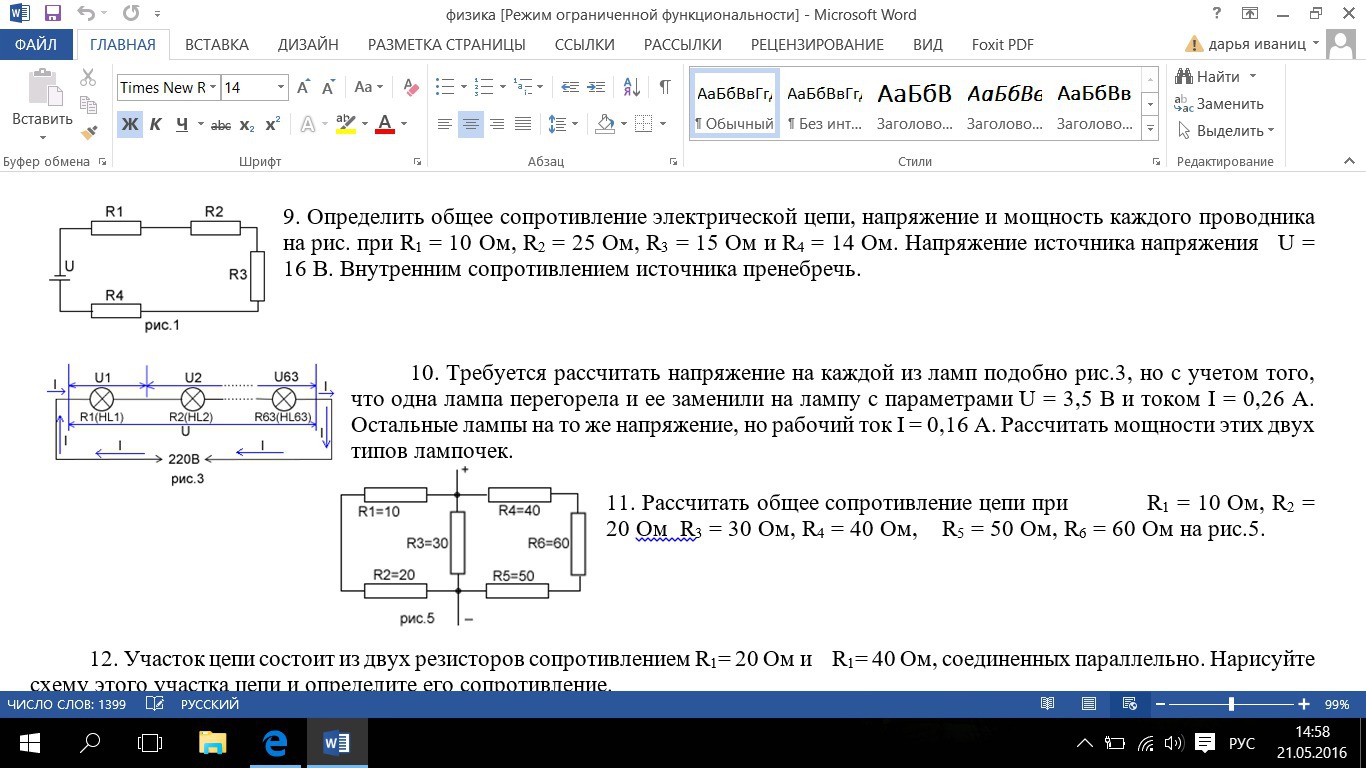The width and height of the screenshot is (1366, 768).
Task: Open the Sort dialog icon
Action: point(631,87)
